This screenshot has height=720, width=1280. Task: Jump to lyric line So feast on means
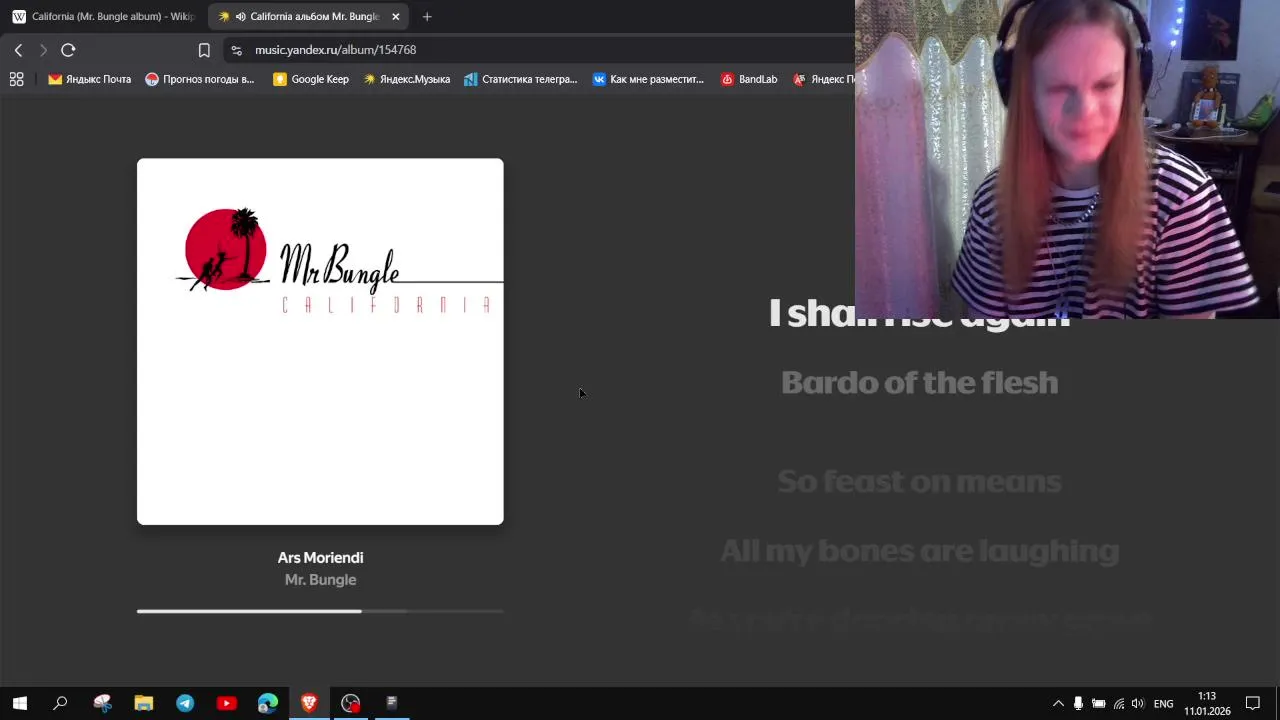919,481
